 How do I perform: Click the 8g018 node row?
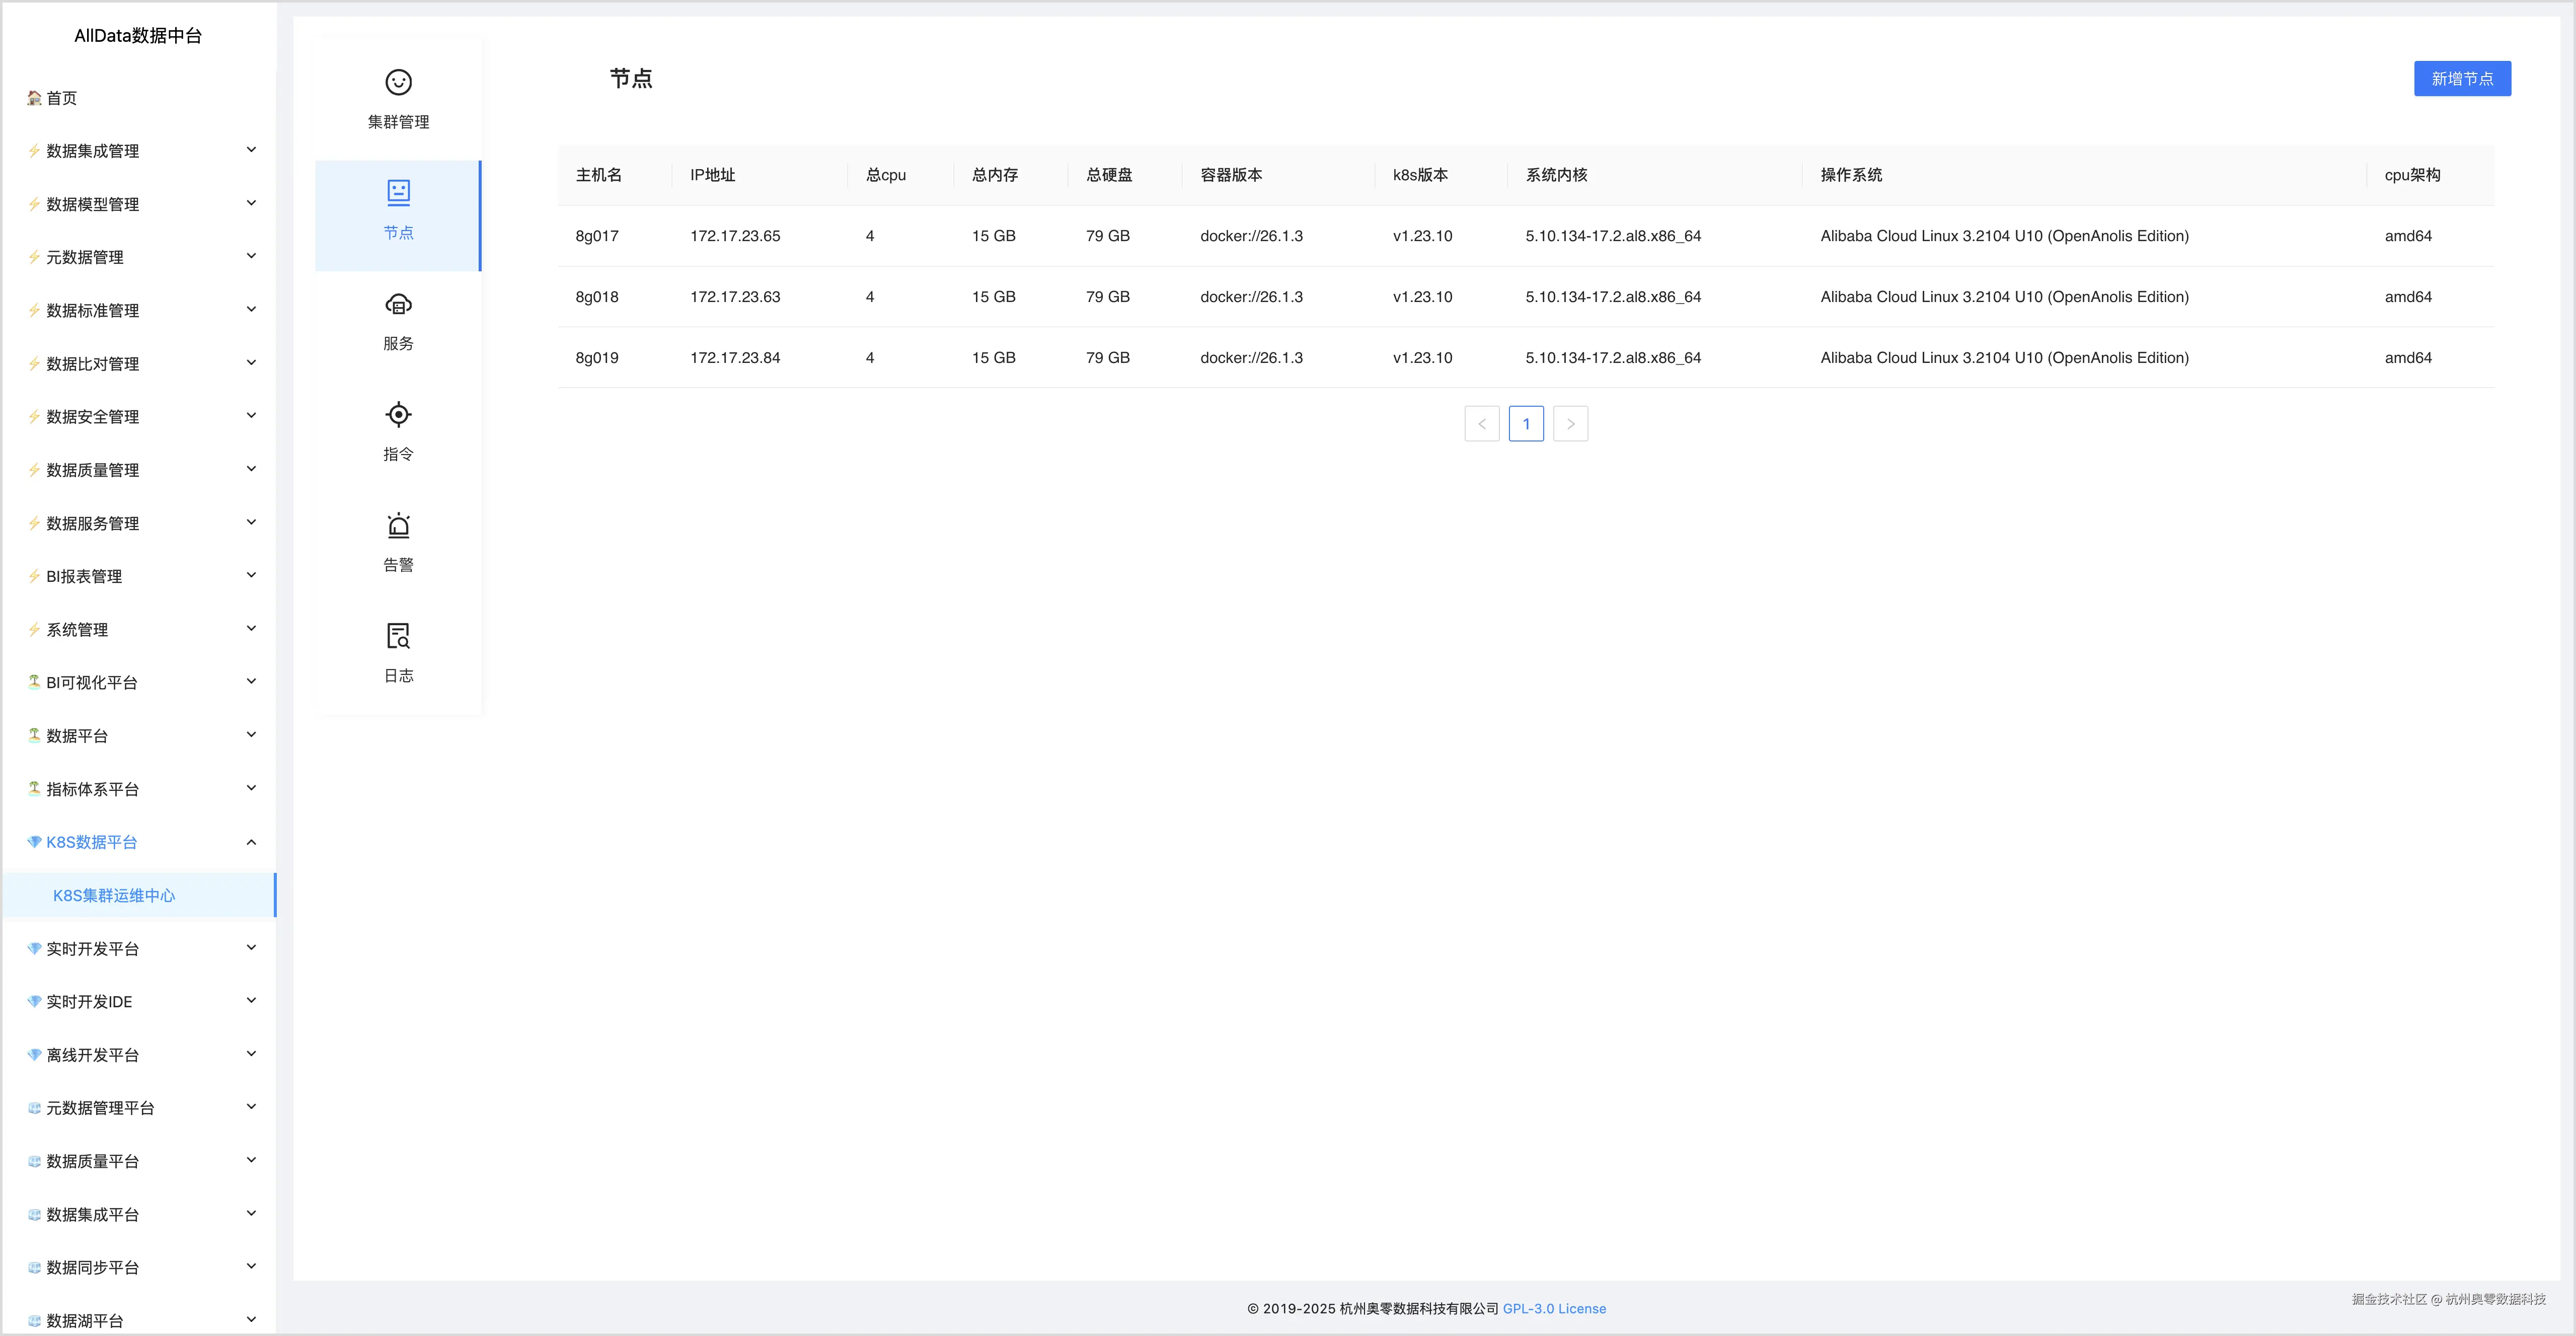pyautogui.click(x=597, y=297)
